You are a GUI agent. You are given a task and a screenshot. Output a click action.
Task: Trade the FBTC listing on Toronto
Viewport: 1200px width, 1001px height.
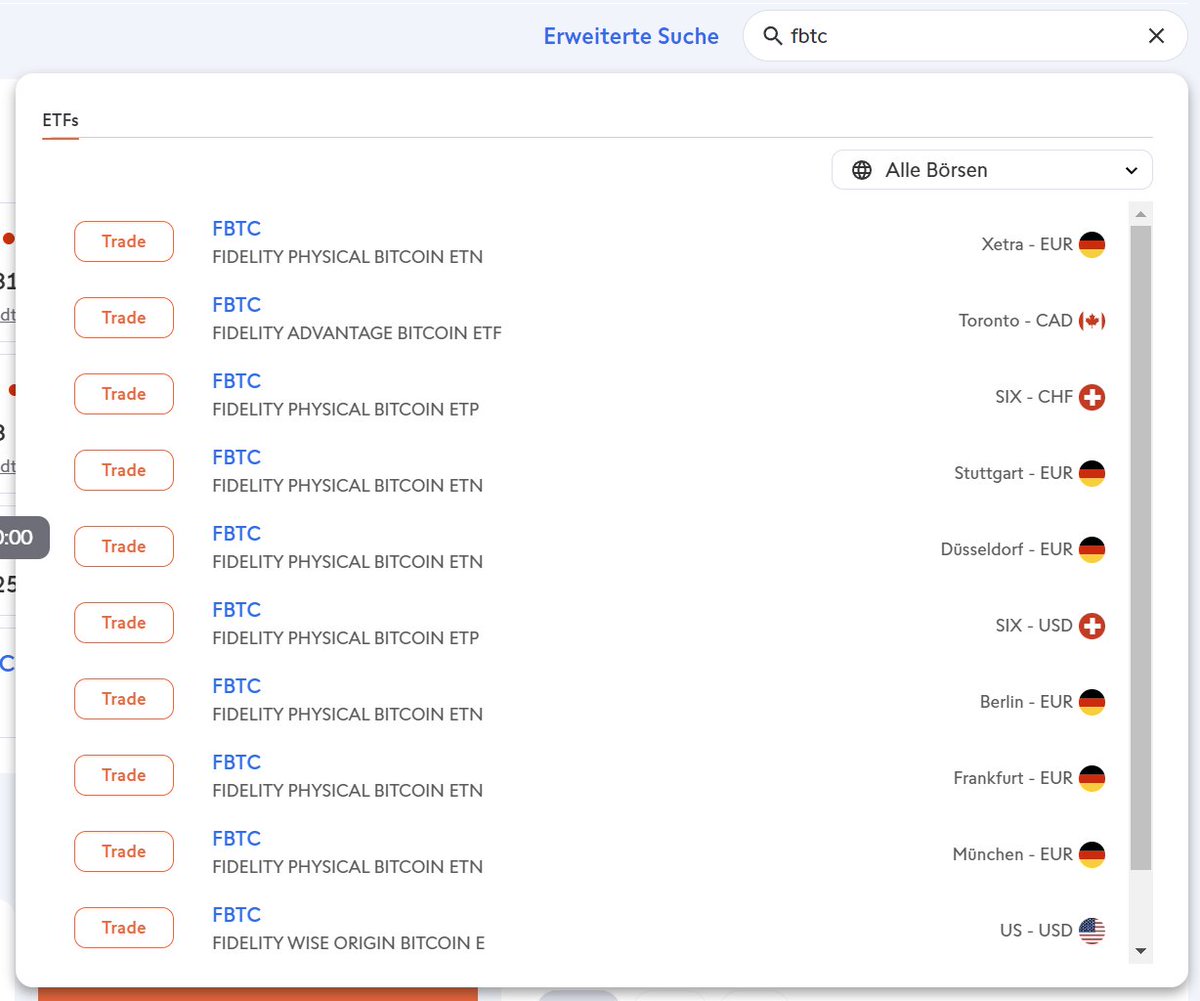pyautogui.click(x=124, y=317)
